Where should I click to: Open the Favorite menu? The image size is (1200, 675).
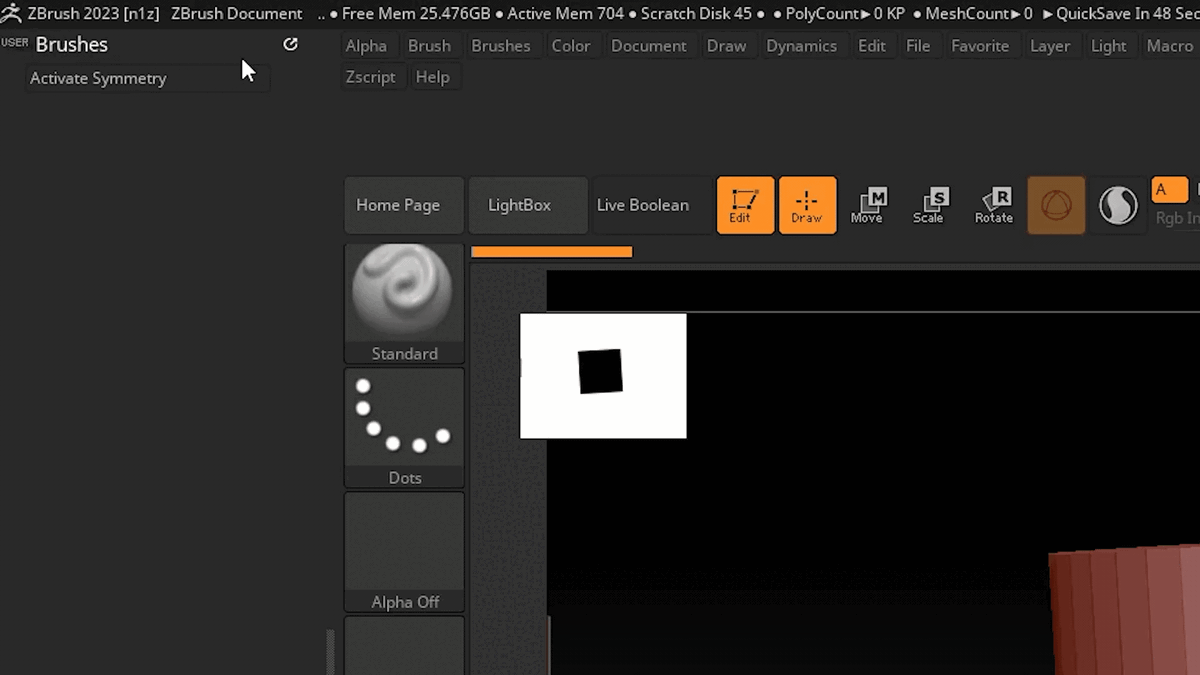[x=980, y=45]
